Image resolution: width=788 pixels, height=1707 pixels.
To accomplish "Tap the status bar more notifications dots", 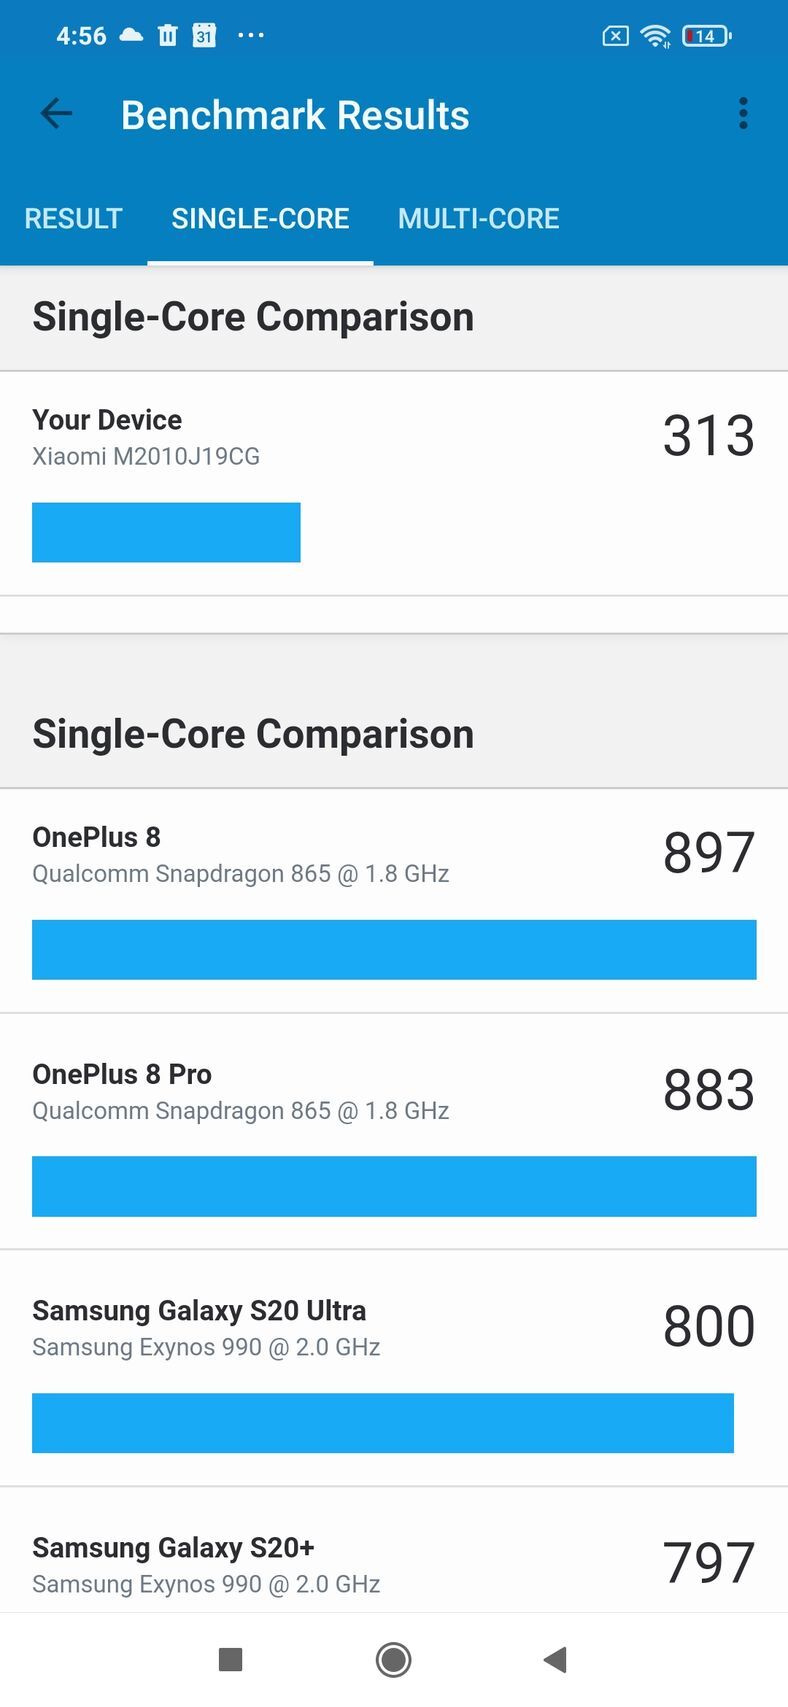I will [x=250, y=36].
